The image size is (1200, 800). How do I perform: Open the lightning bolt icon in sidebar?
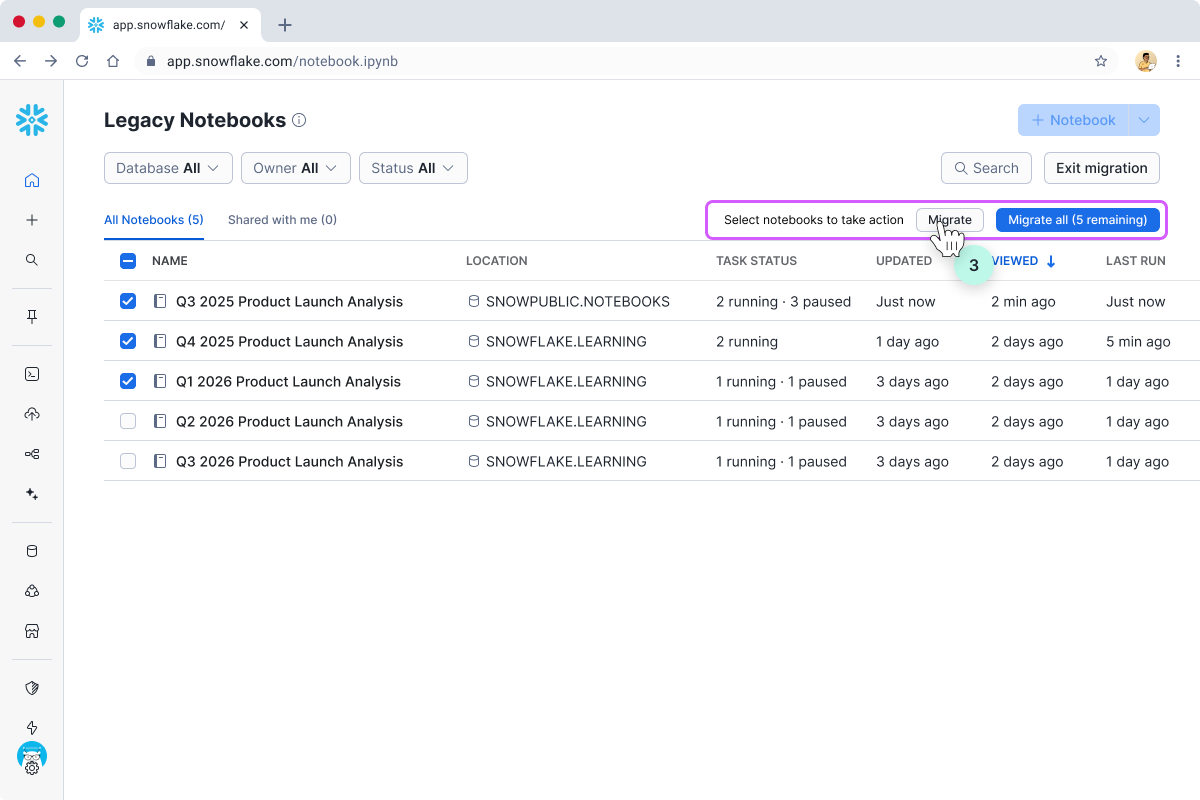click(32, 728)
